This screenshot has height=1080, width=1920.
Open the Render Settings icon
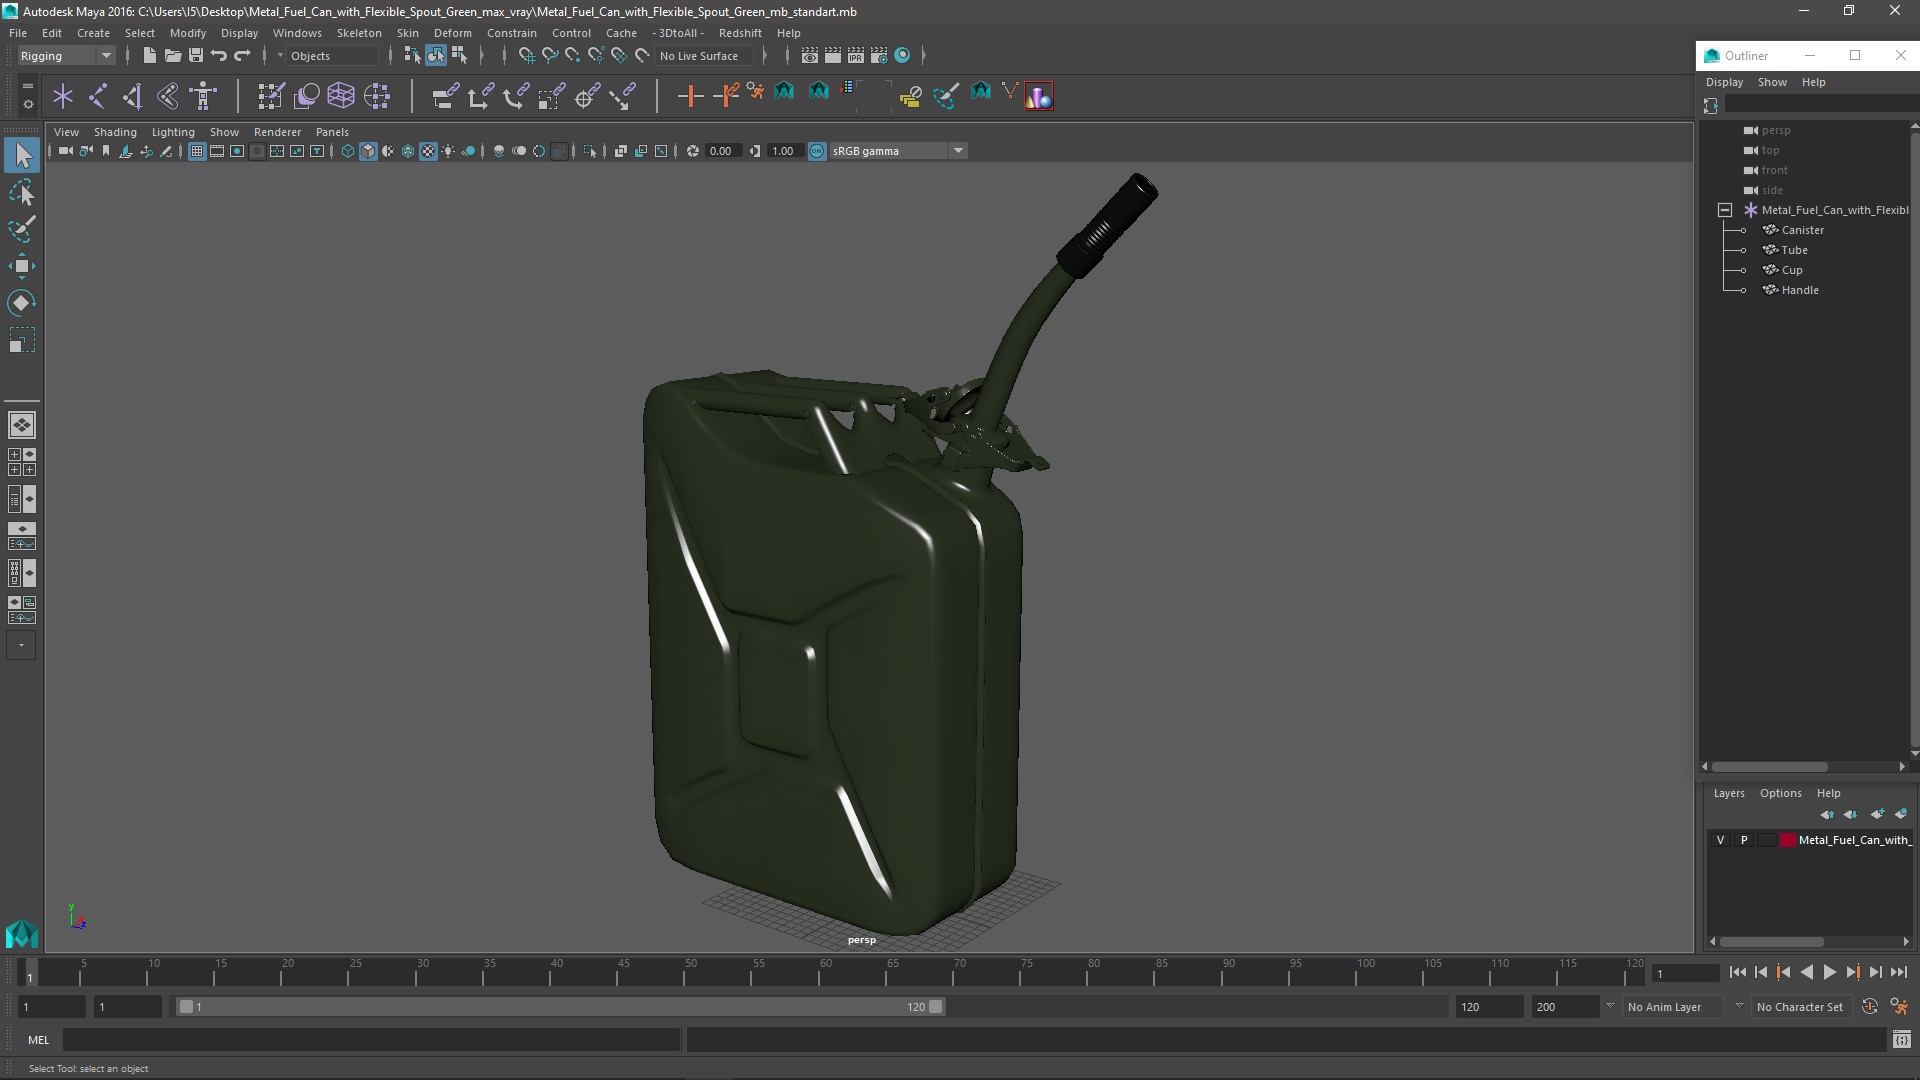tap(879, 56)
